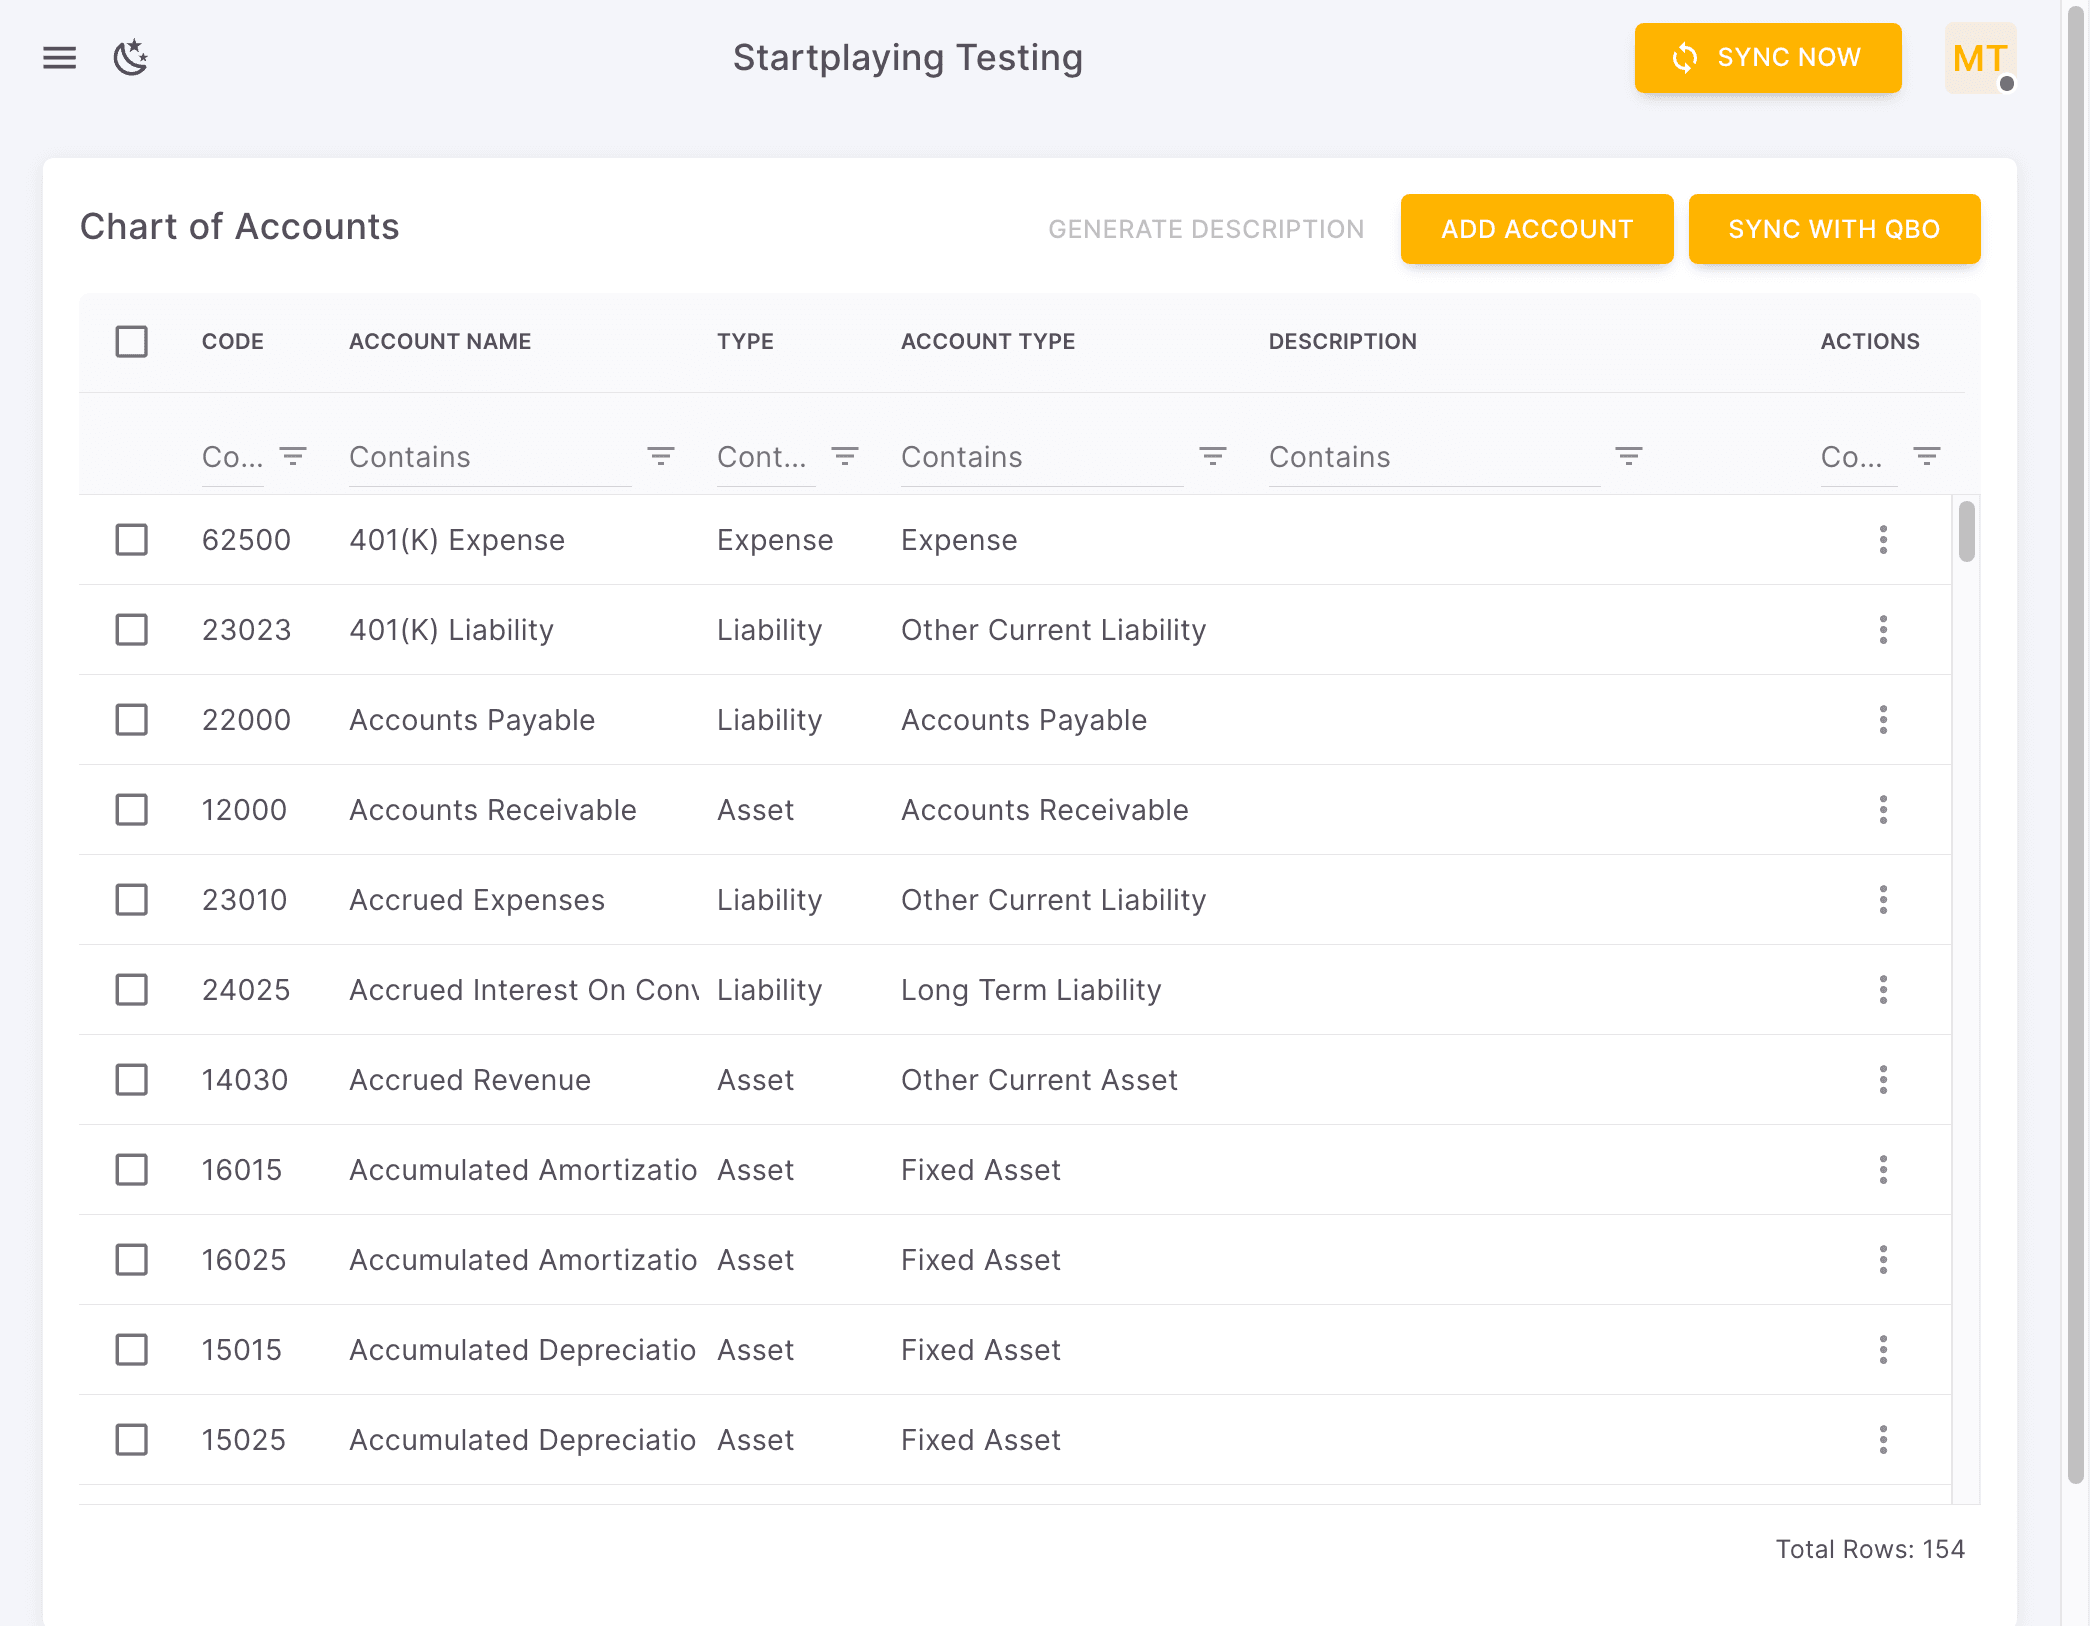The width and height of the screenshot is (2090, 1626).
Task: Open filter options for the Description column
Action: (1628, 457)
